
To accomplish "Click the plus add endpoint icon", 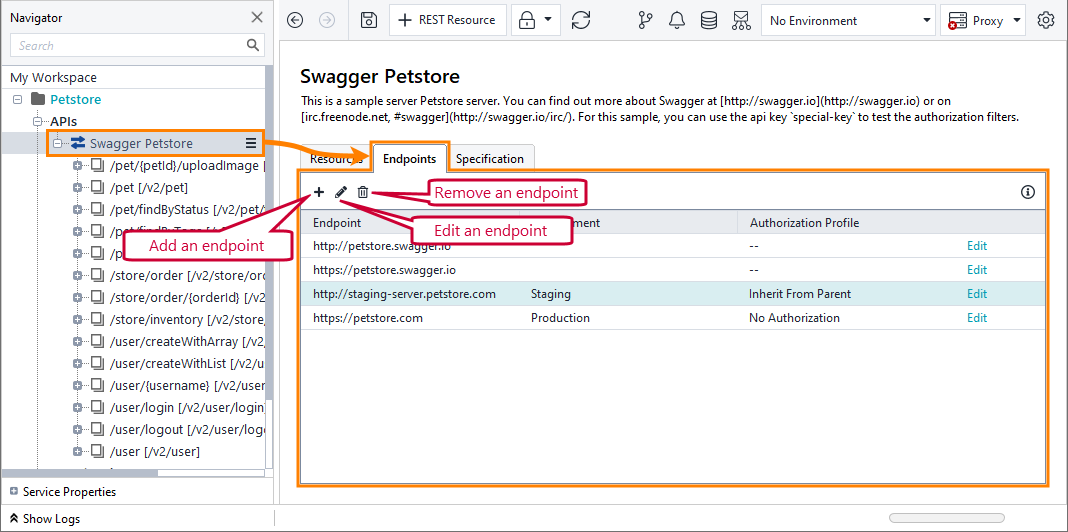I will (319, 192).
